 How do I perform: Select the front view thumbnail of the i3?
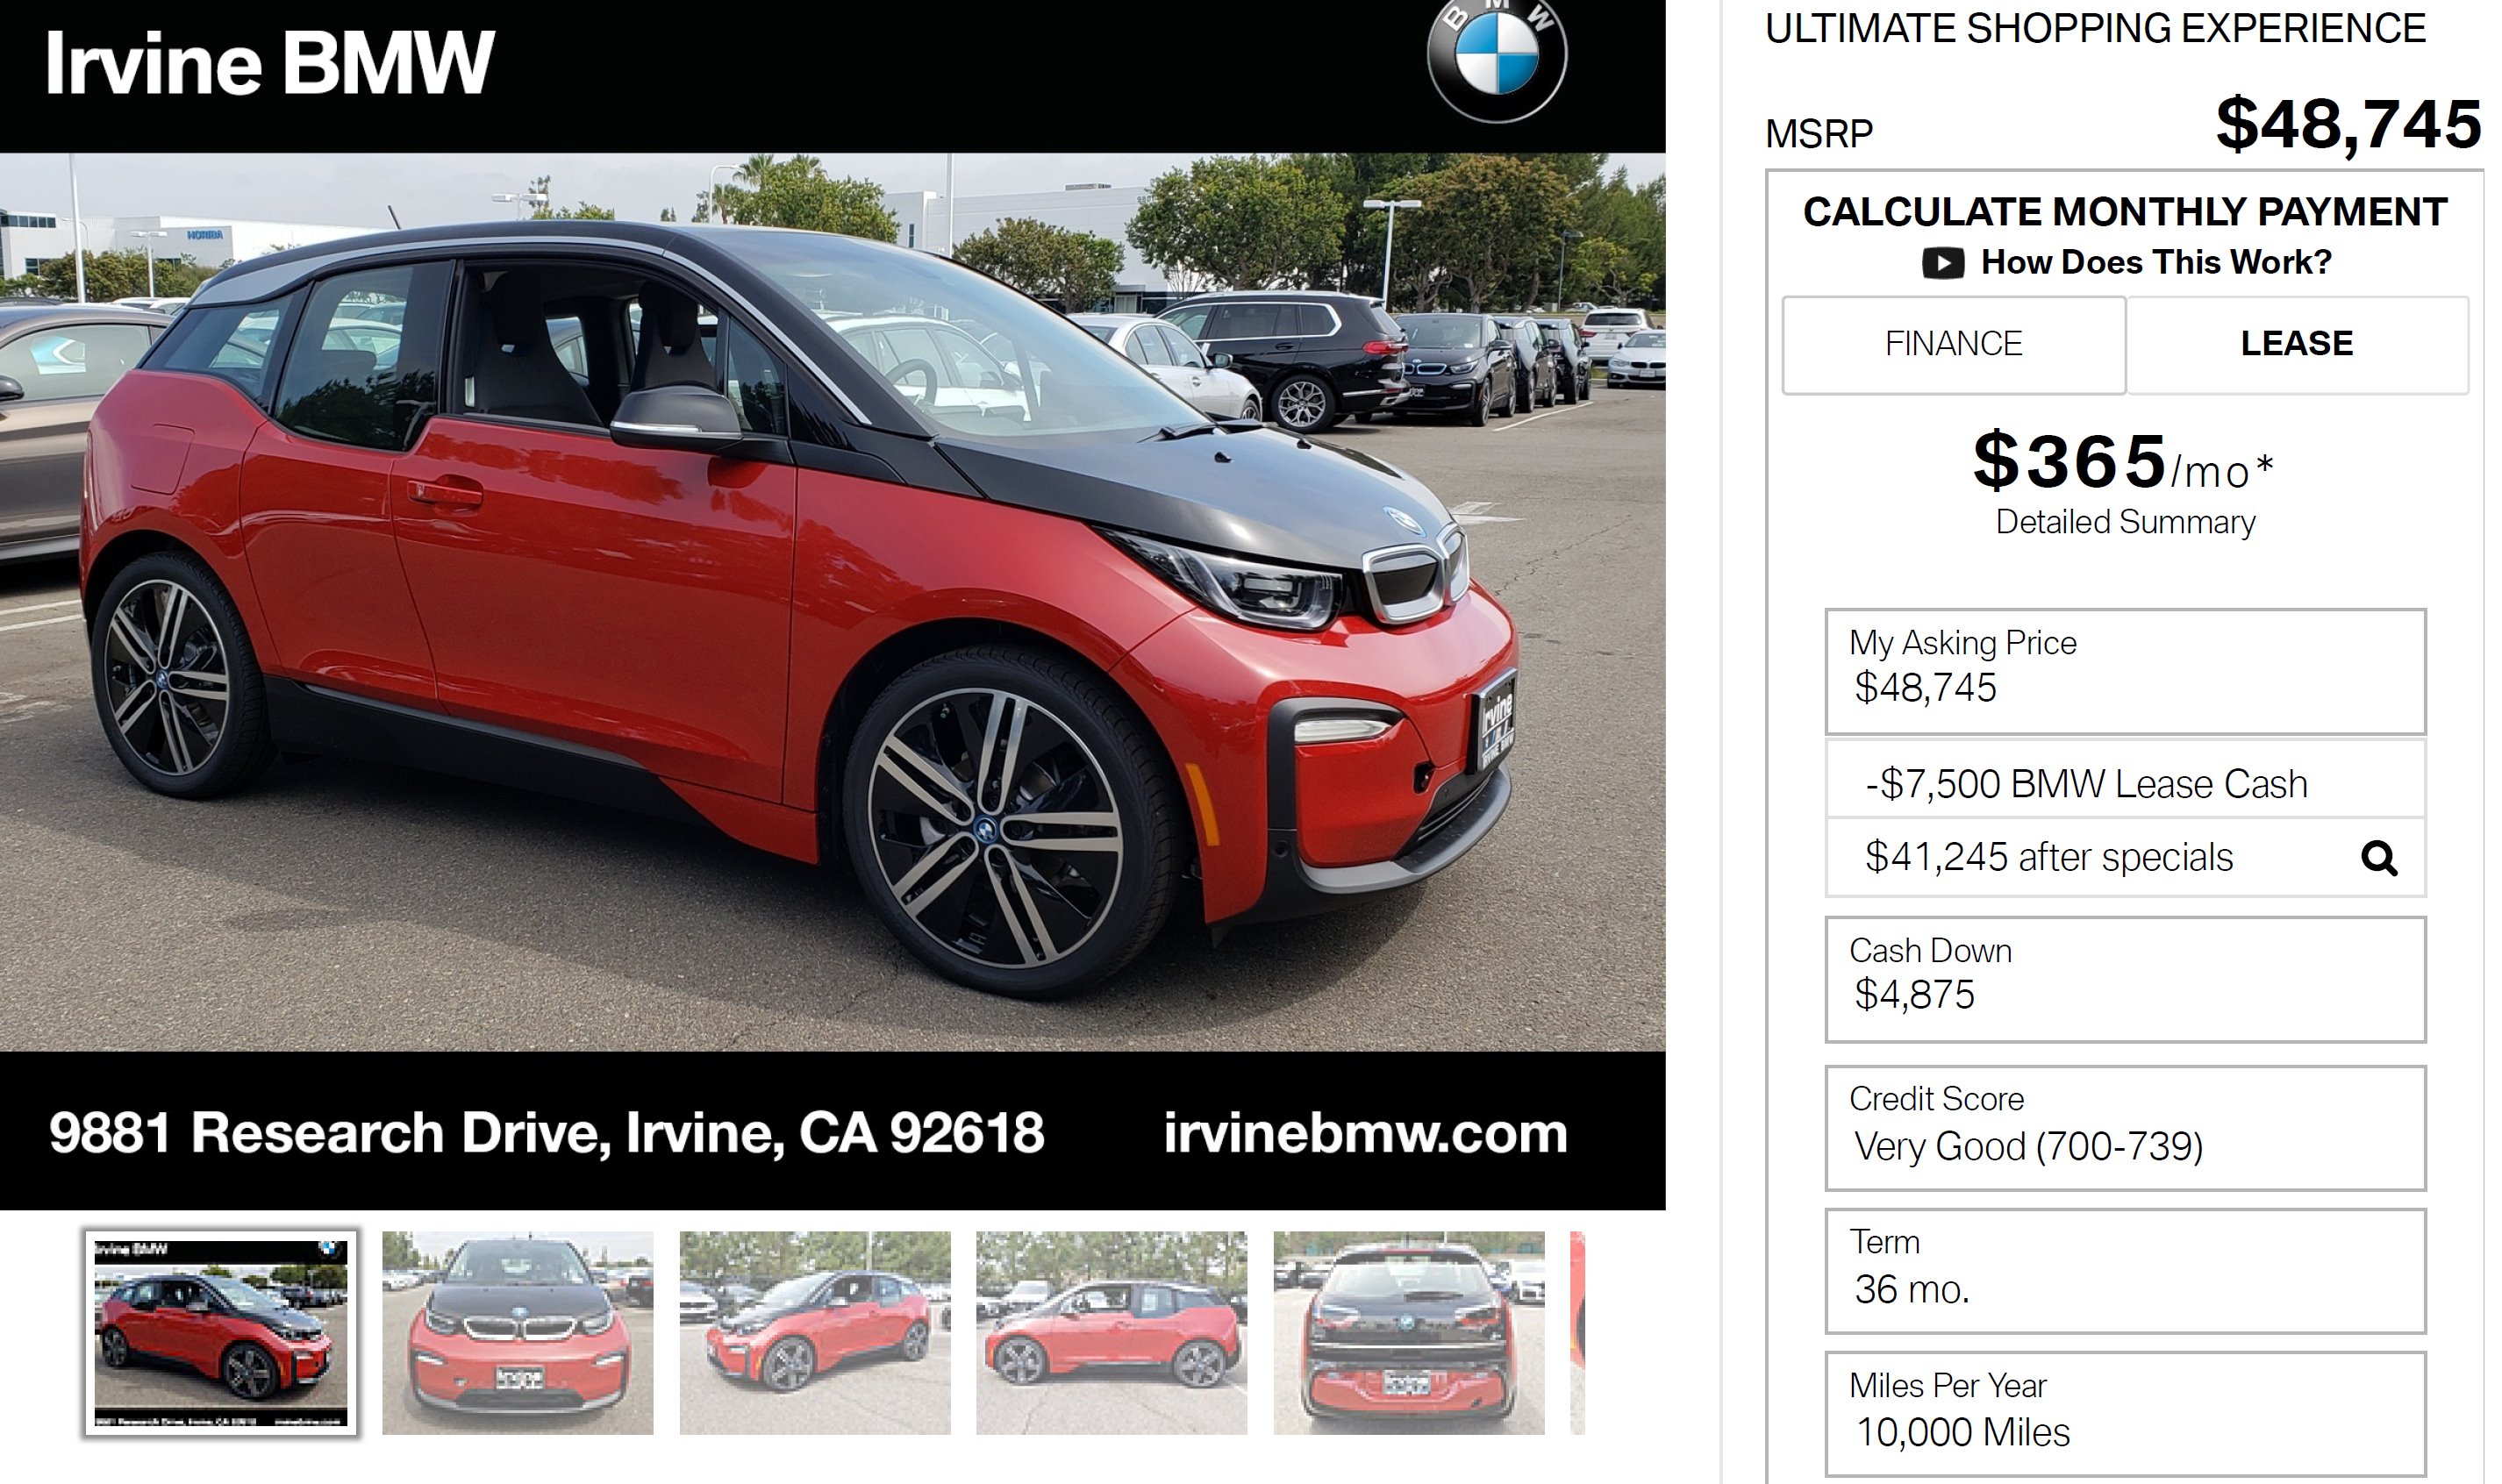[517, 1333]
